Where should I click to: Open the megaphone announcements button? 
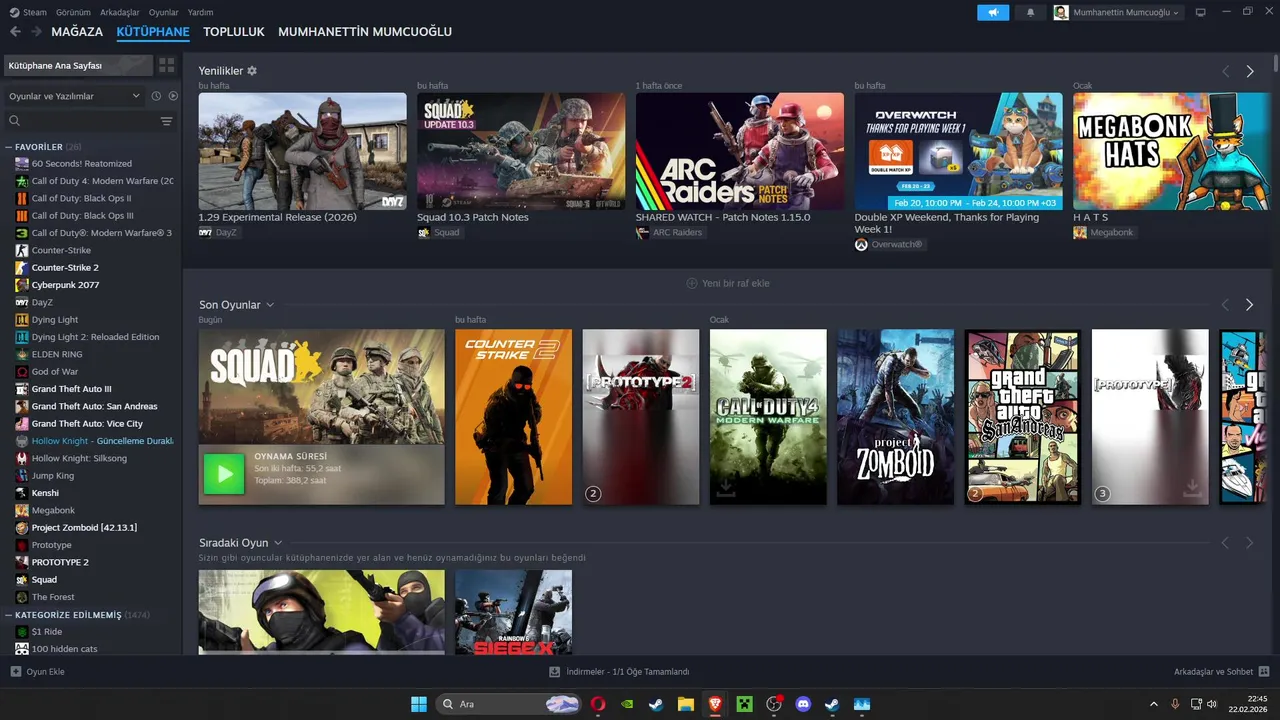(993, 12)
